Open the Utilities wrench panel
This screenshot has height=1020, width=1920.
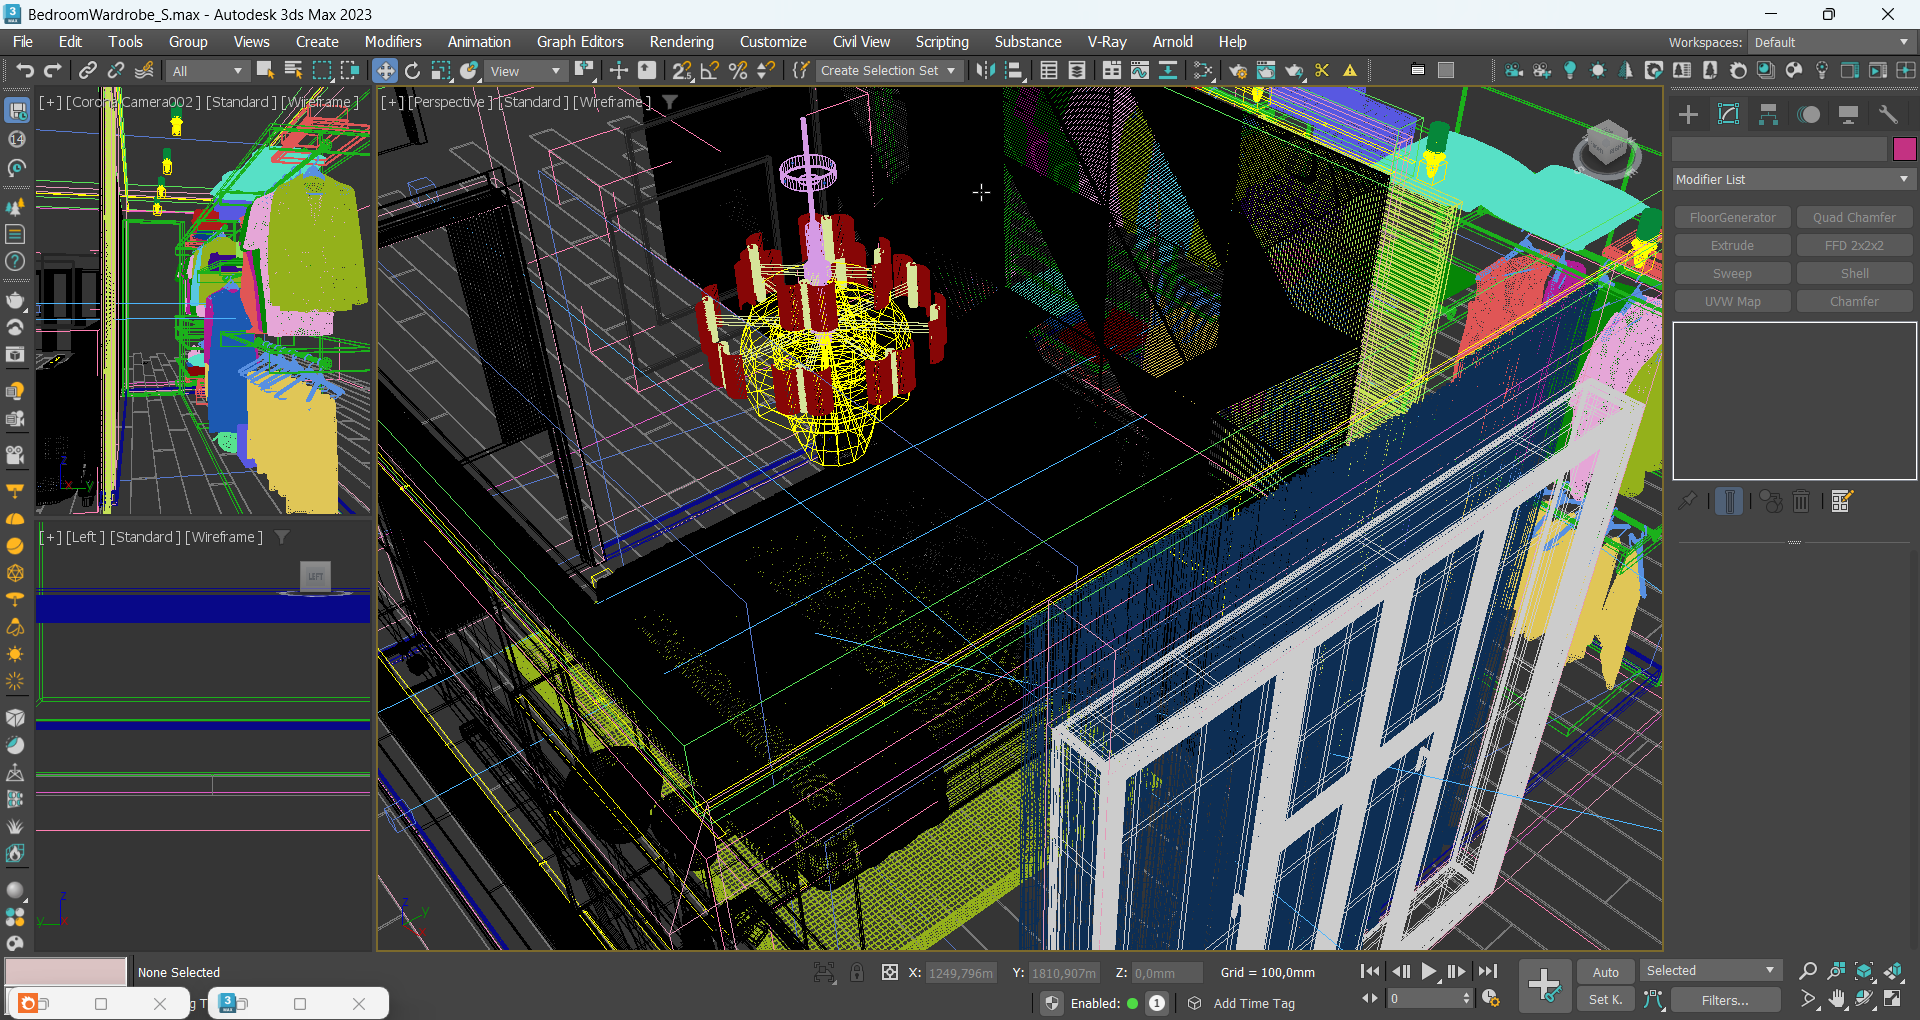1888,115
